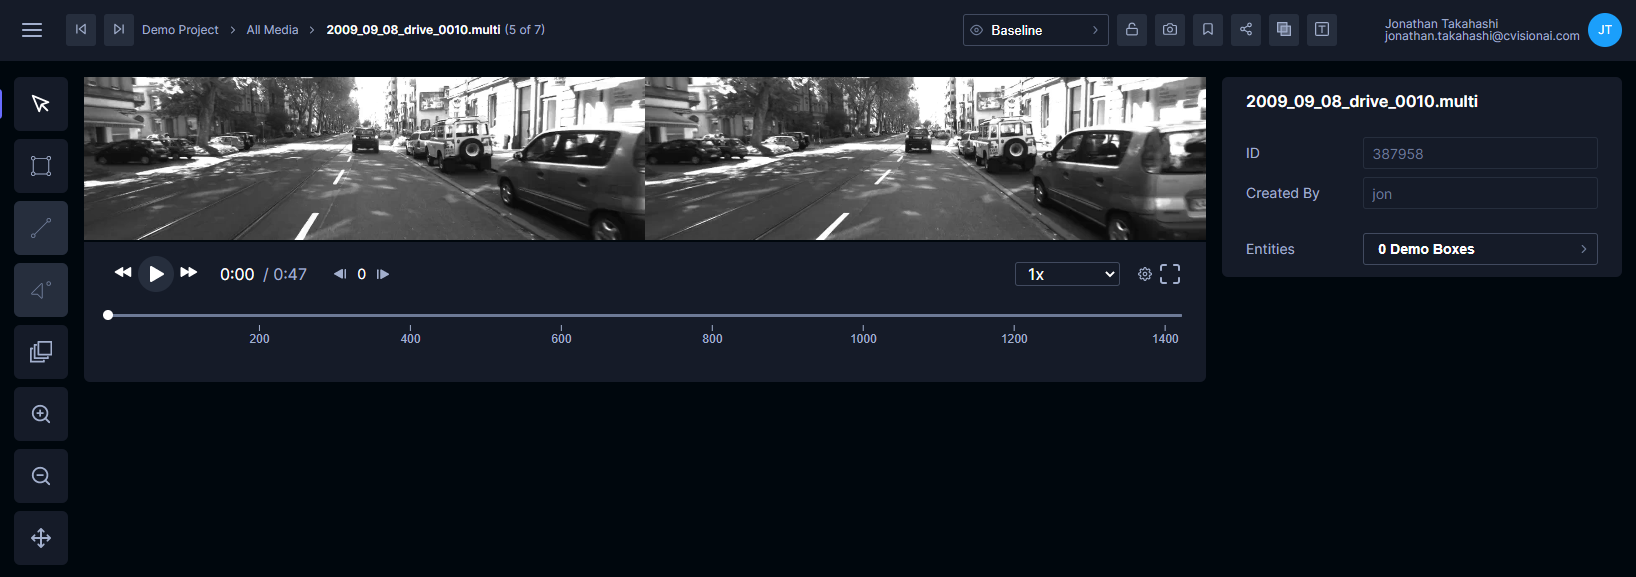Image resolution: width=1636 pixels, height=577 pixels.
Task: Expand the 0 Demo Boxes entities row
Action: 1480,249
